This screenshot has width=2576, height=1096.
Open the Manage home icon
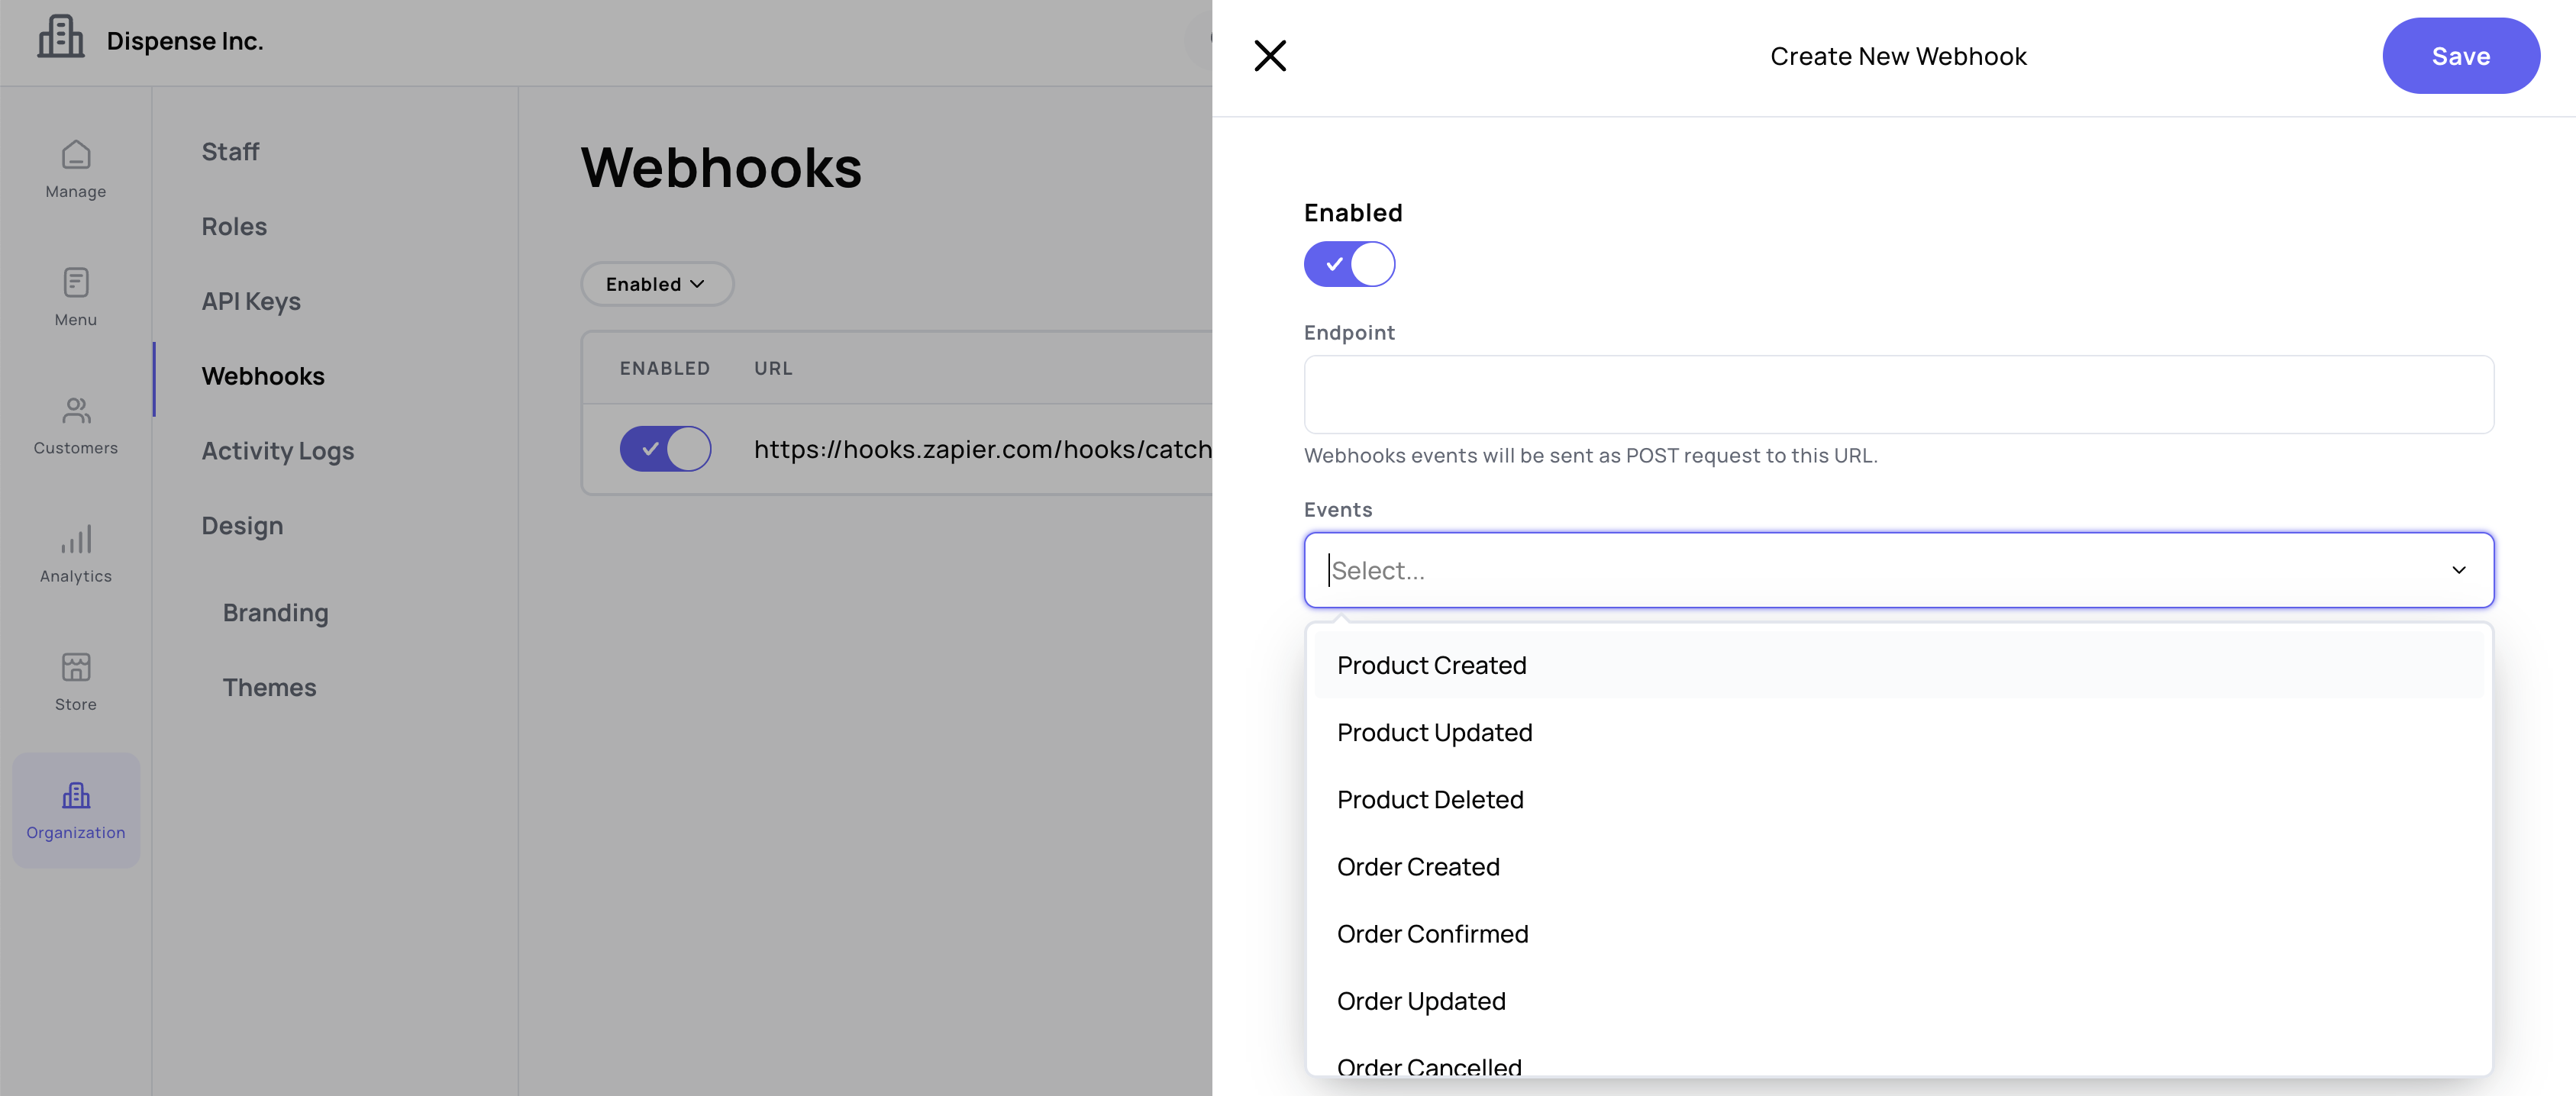76,155
